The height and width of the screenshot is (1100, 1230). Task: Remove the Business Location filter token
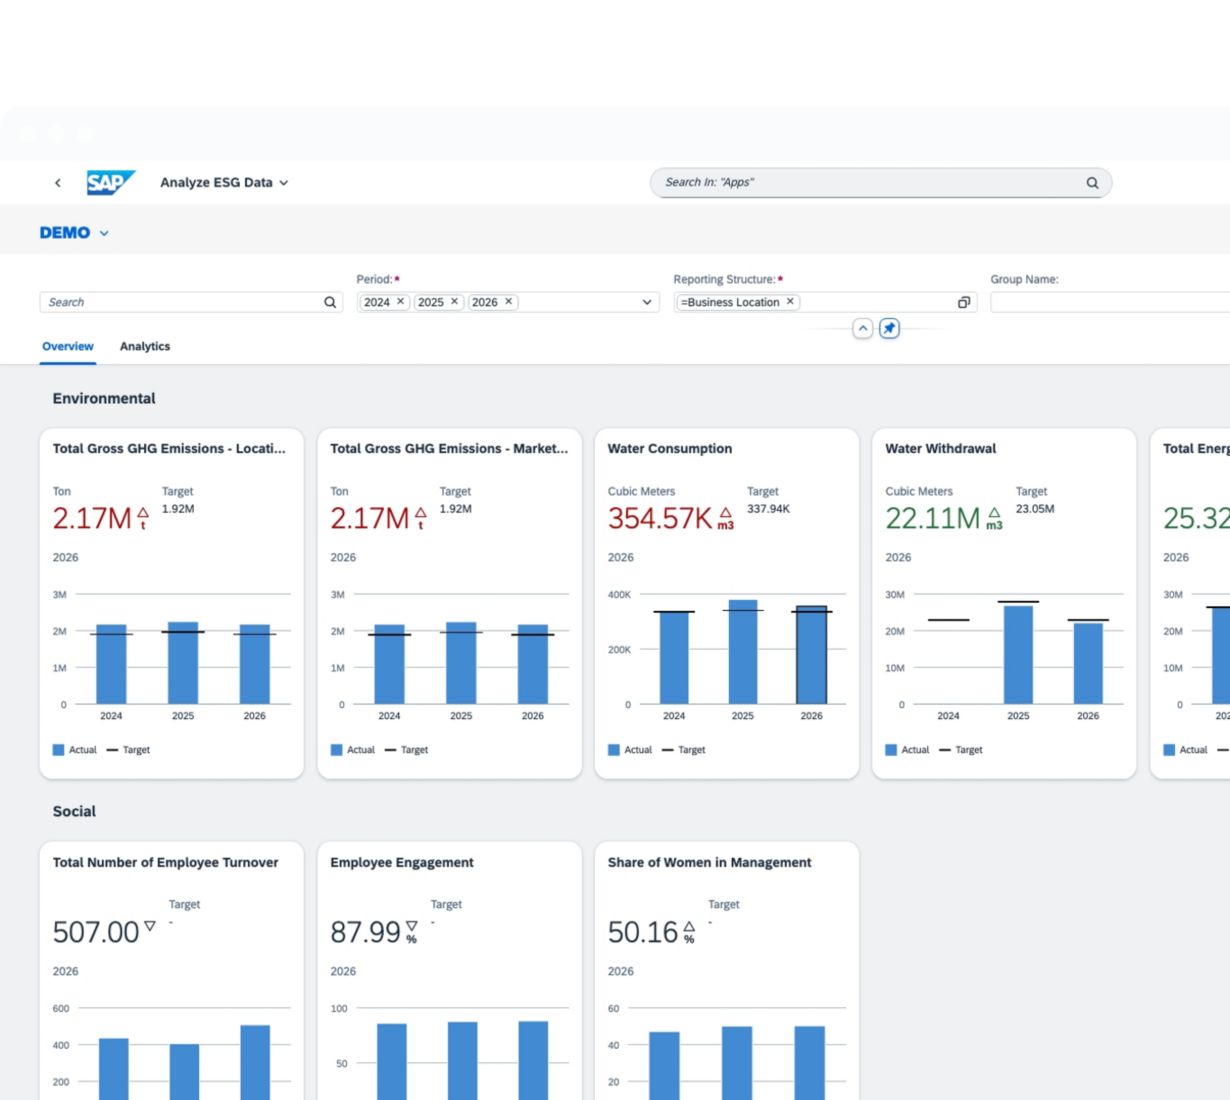click(x=790, y=302)
